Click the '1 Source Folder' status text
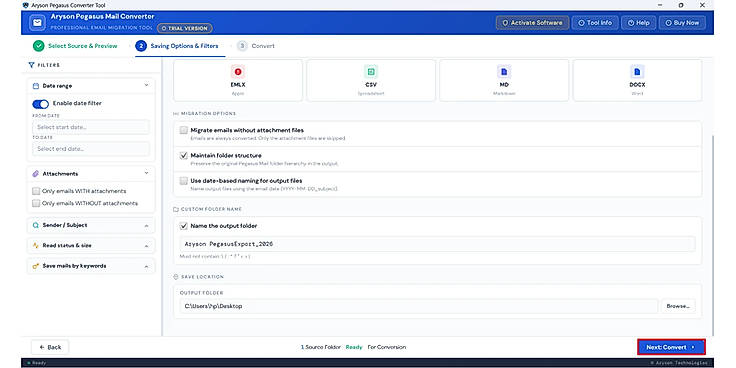 322,347
